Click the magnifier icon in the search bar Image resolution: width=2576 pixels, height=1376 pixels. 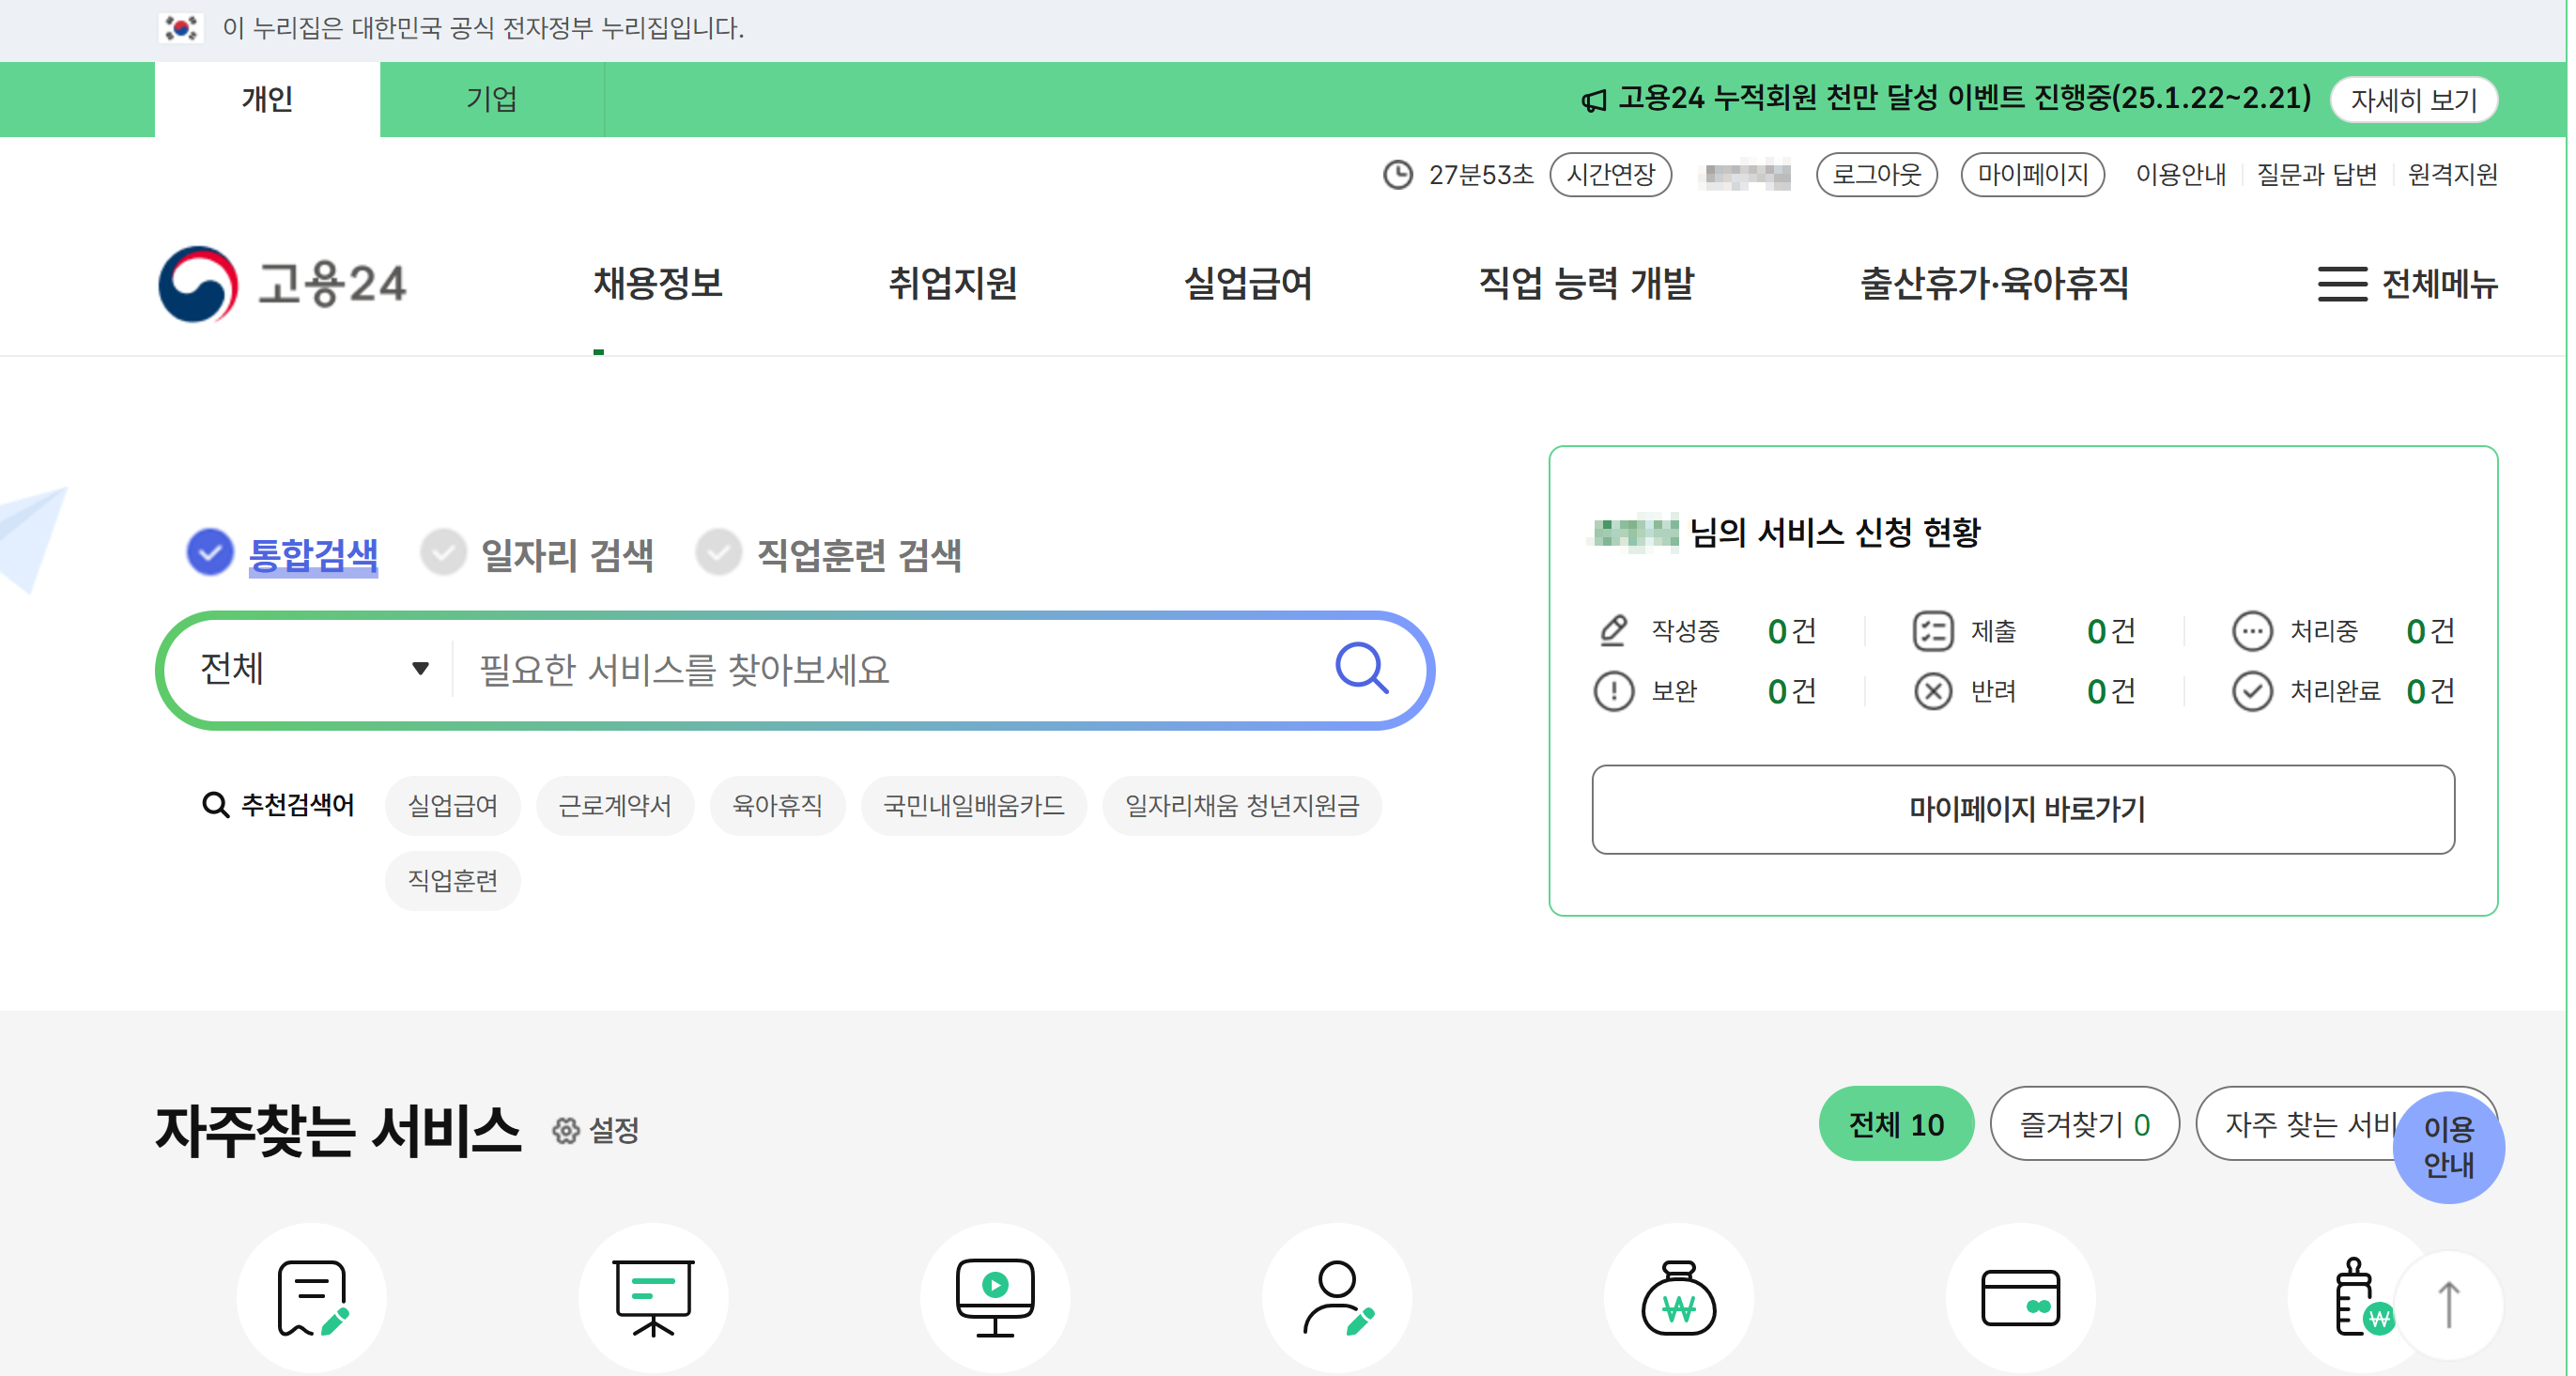coord(1361,668)
